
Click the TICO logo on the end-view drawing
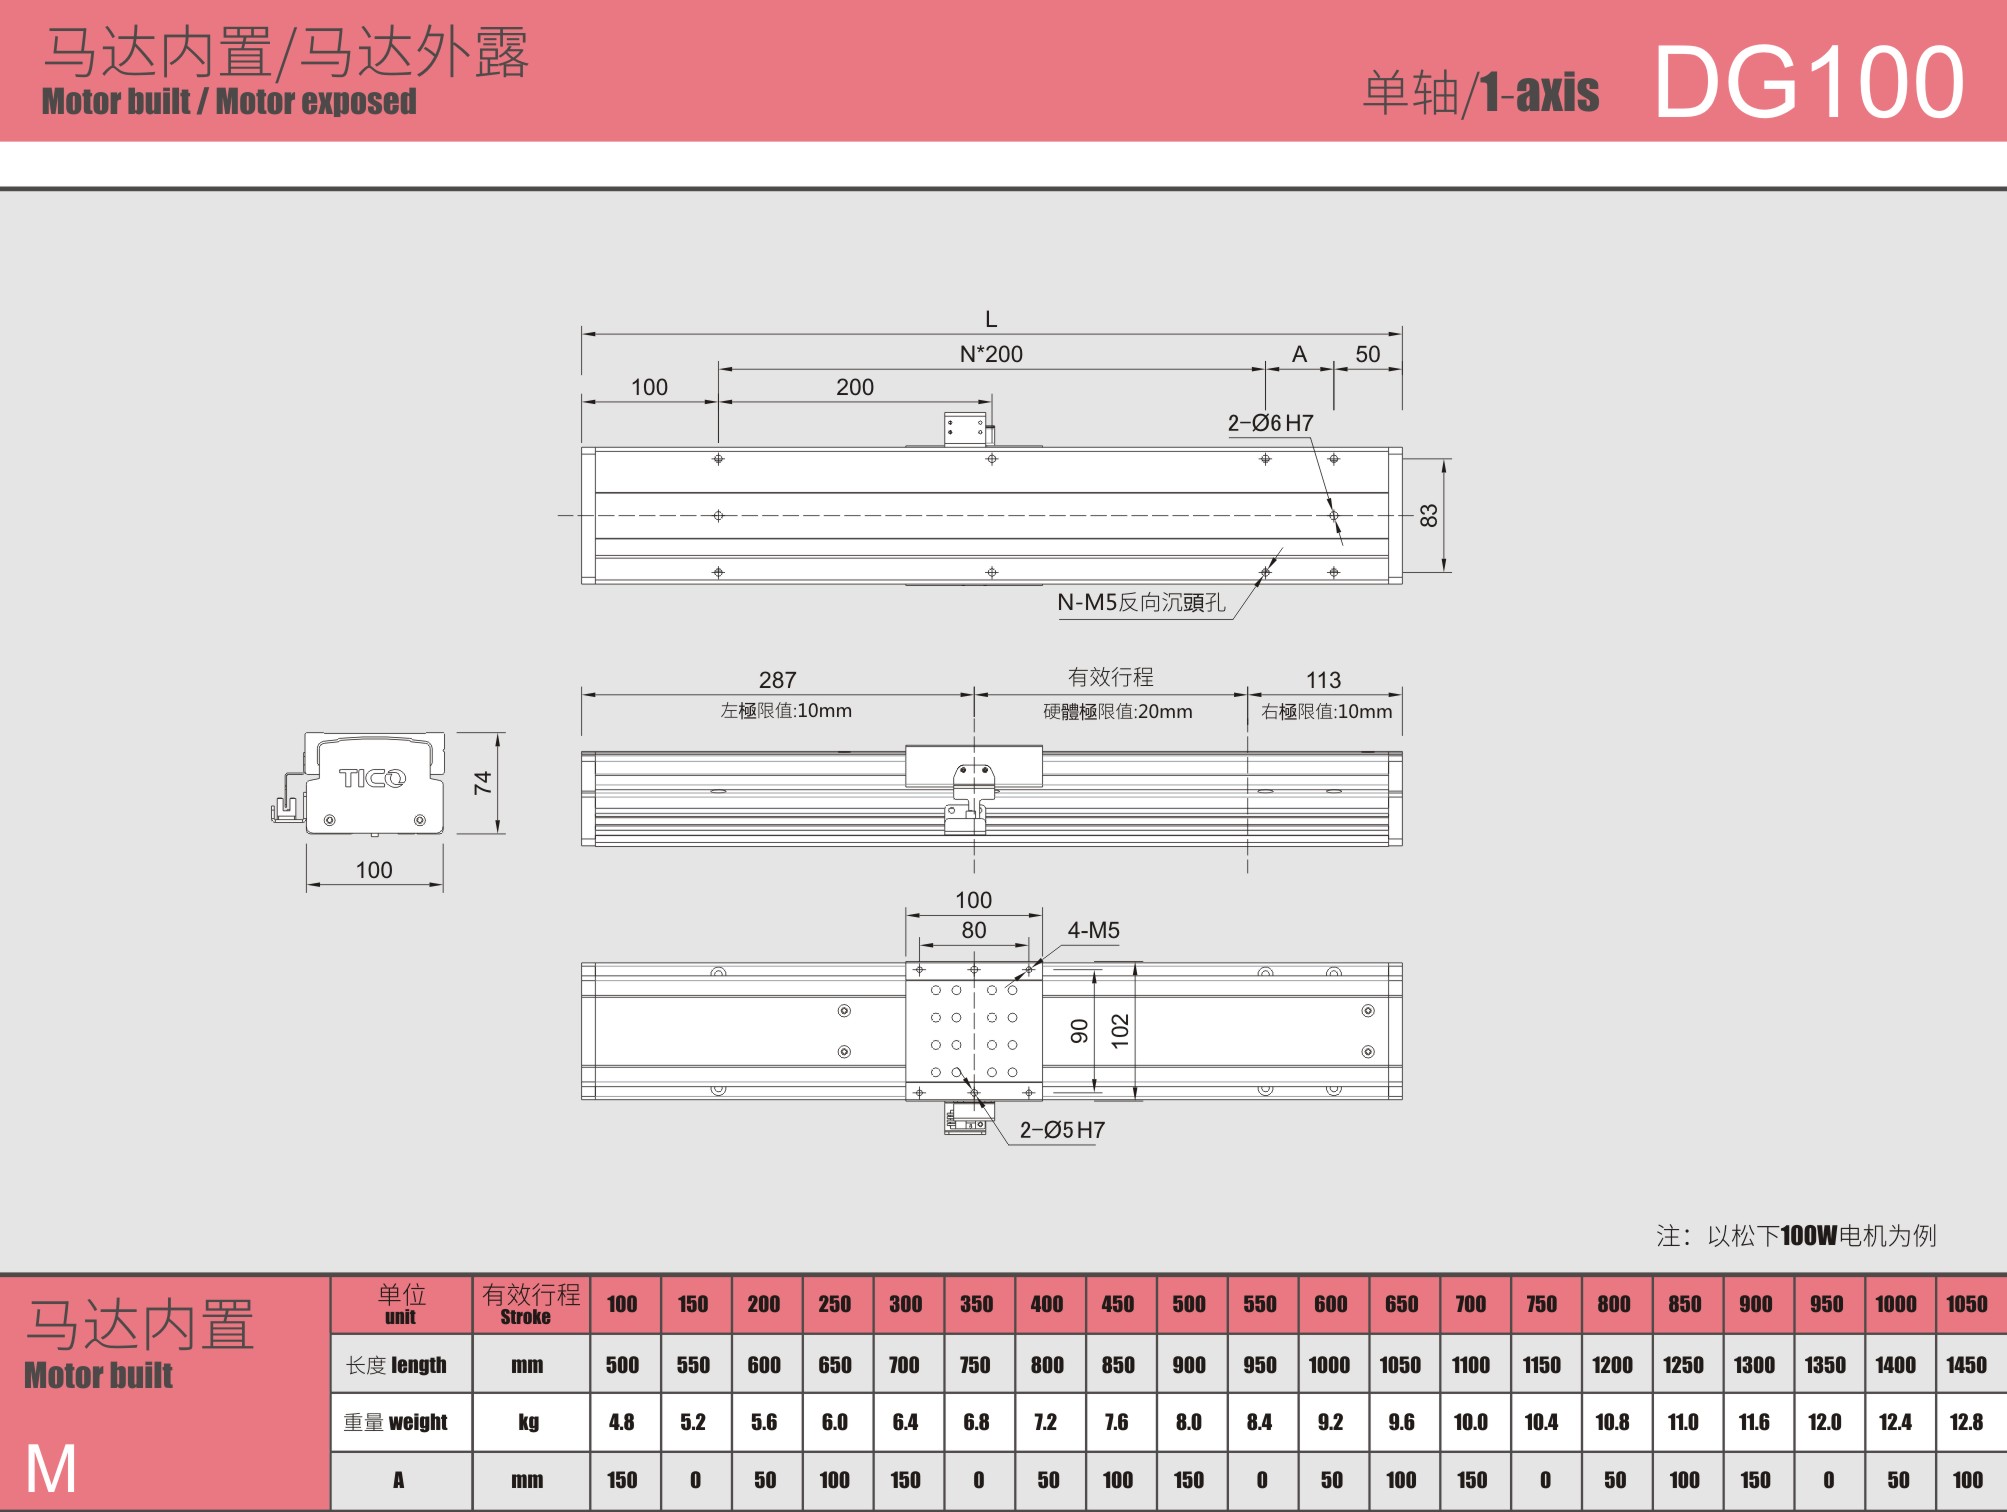point(372,778)
